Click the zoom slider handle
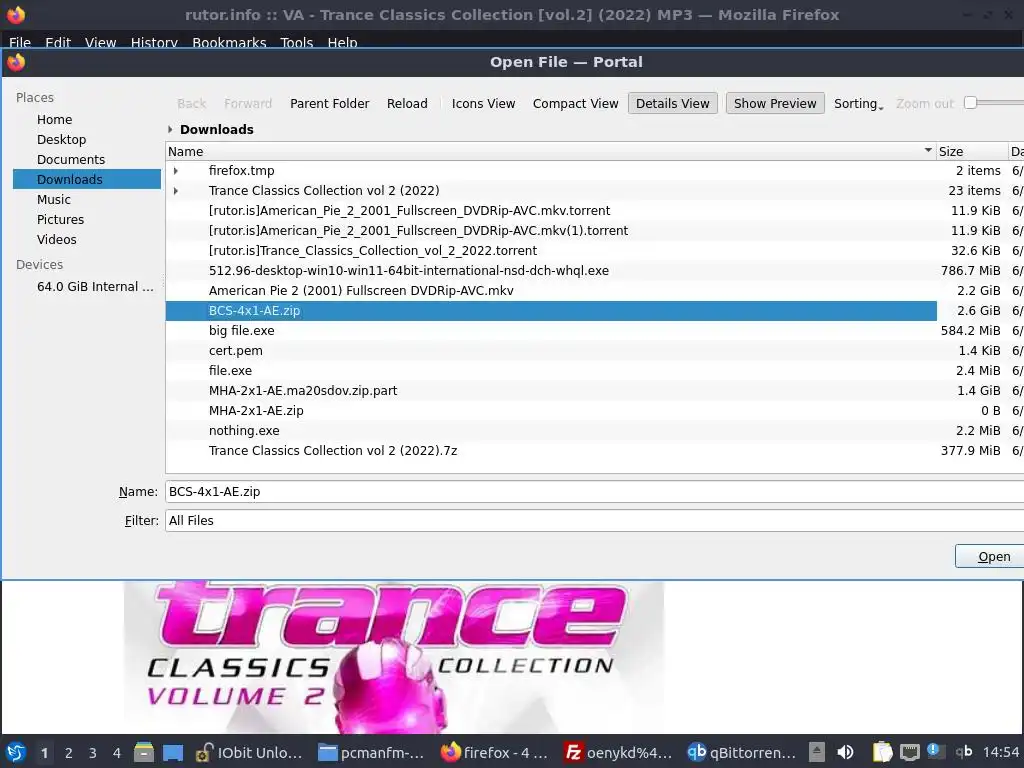 coord(970,103)
